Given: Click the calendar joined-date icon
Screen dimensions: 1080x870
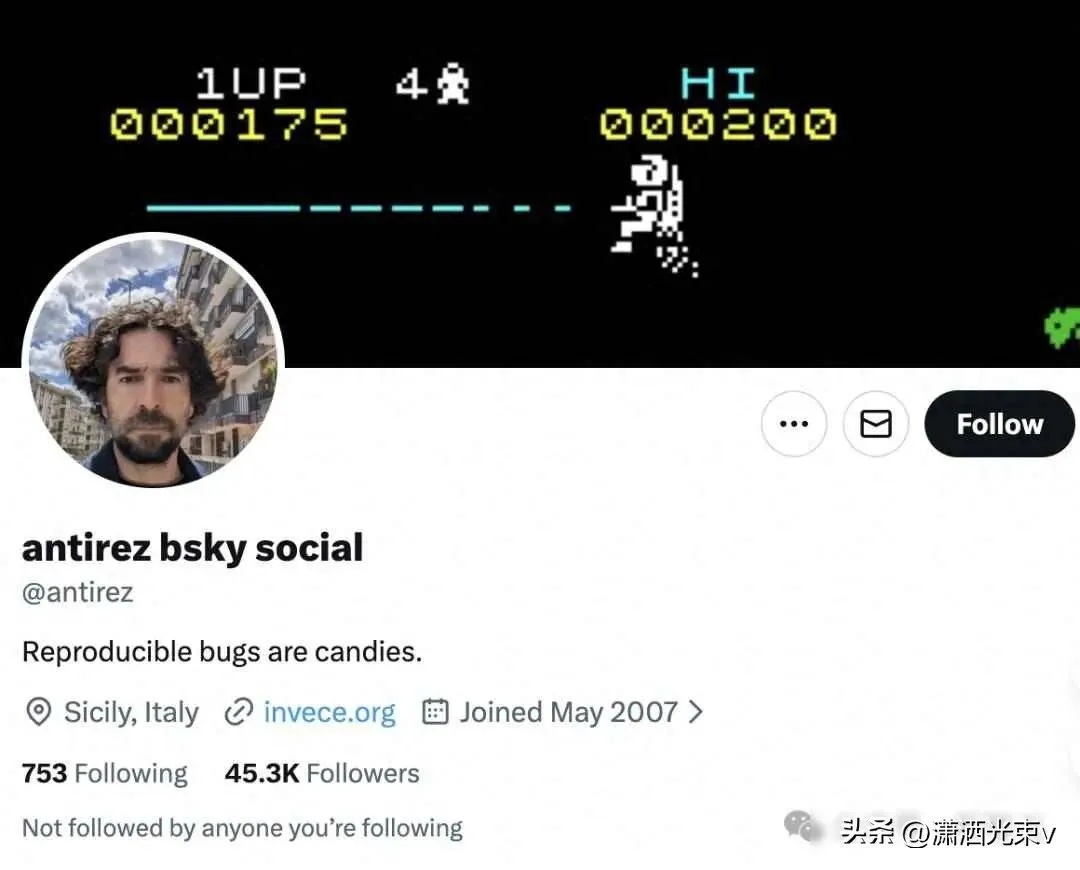Looking at the screenshot, I should point(435,712).
